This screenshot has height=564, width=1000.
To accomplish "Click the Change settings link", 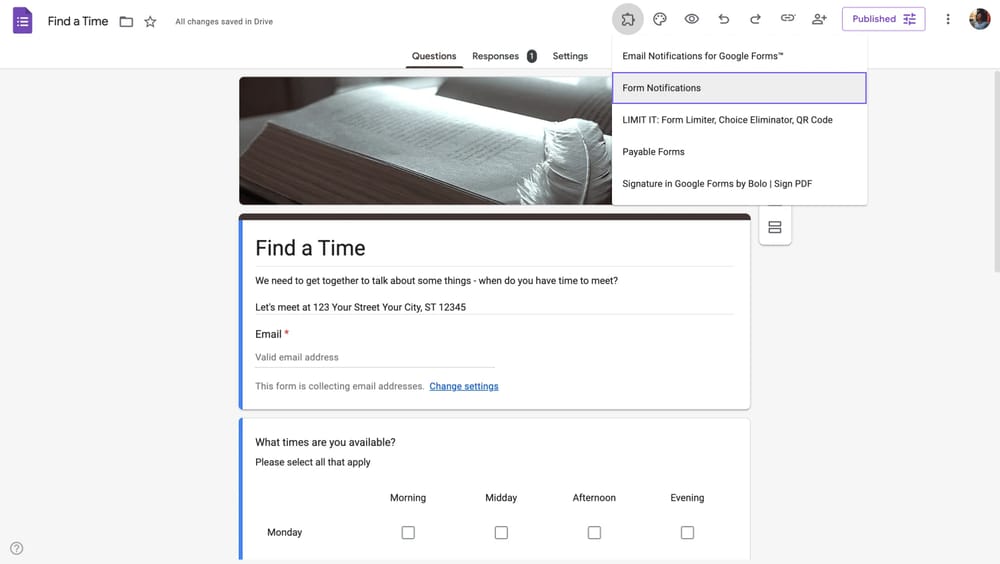I will 464,386.
